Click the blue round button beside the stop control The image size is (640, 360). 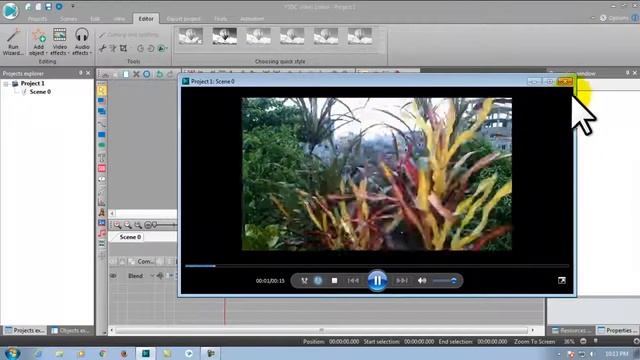(318, 280)
